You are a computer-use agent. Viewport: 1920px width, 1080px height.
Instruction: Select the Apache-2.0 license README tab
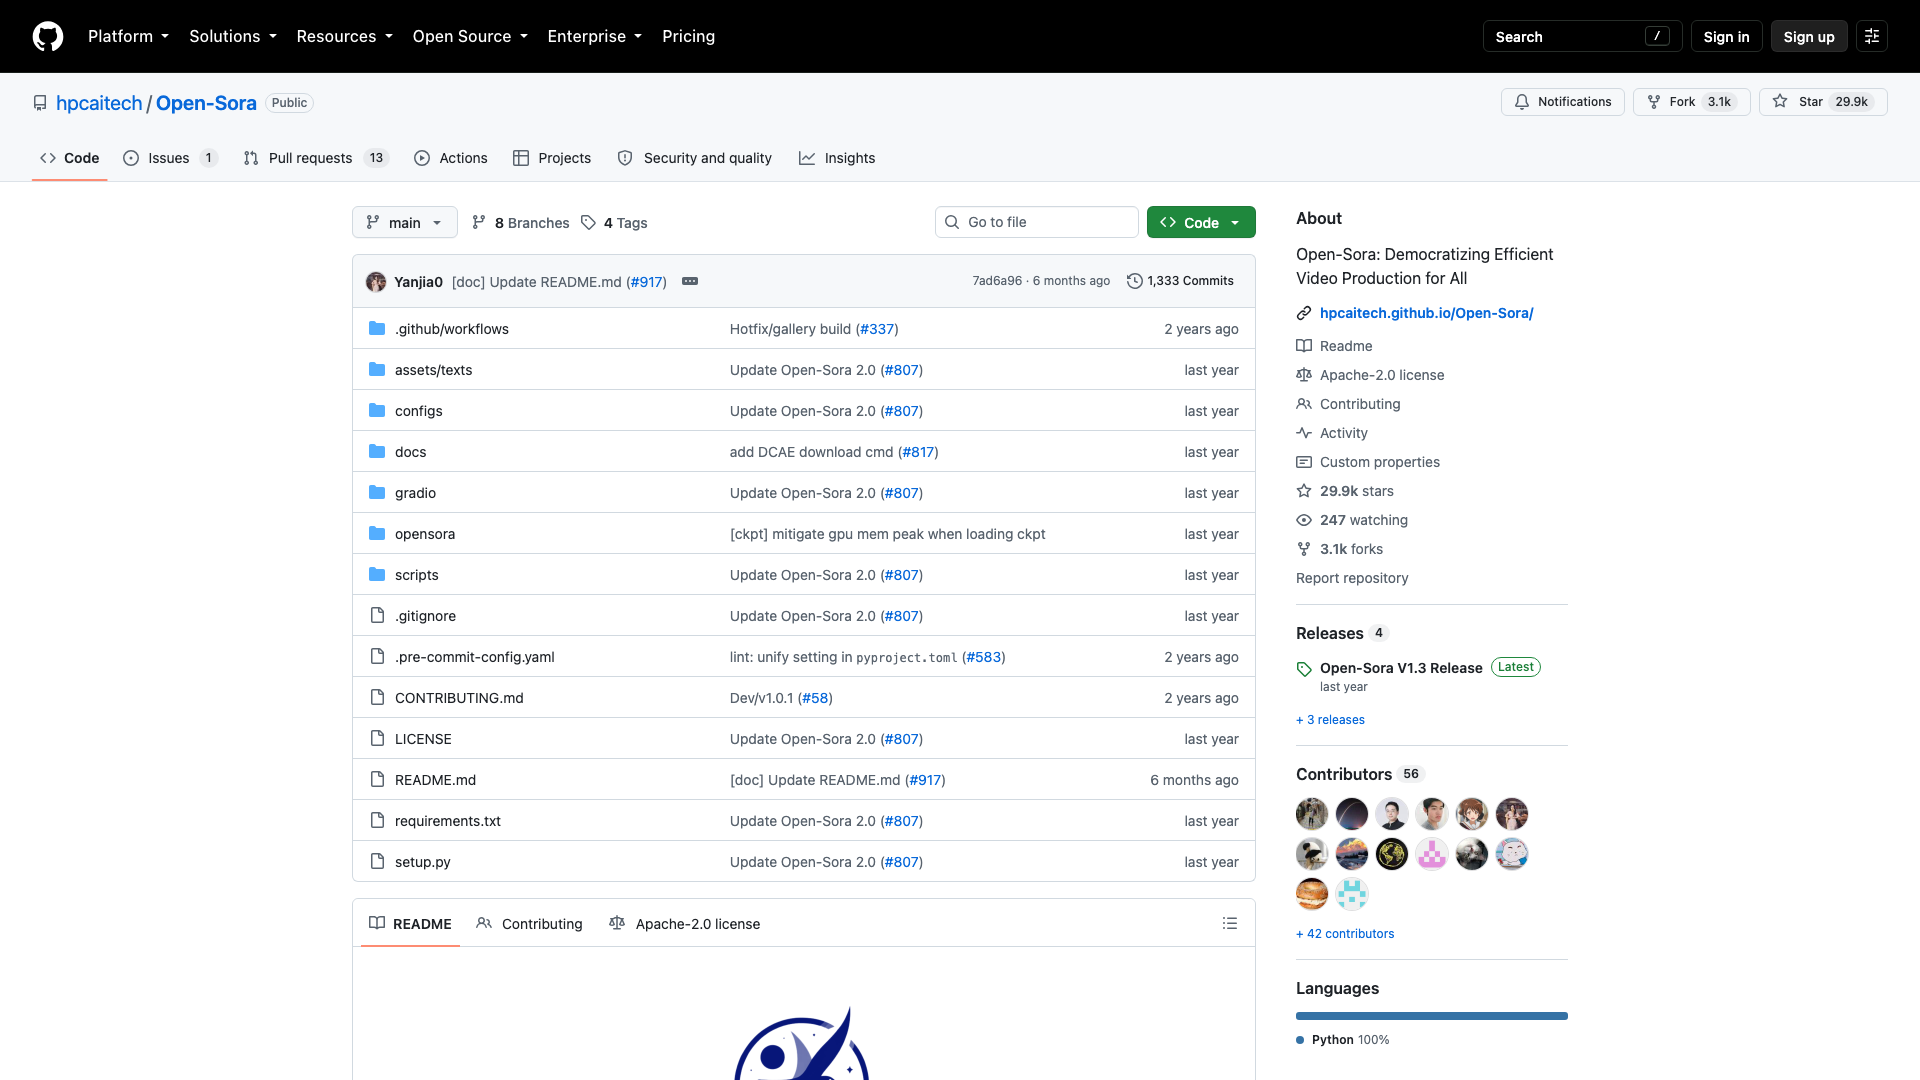tap(685, 924)
